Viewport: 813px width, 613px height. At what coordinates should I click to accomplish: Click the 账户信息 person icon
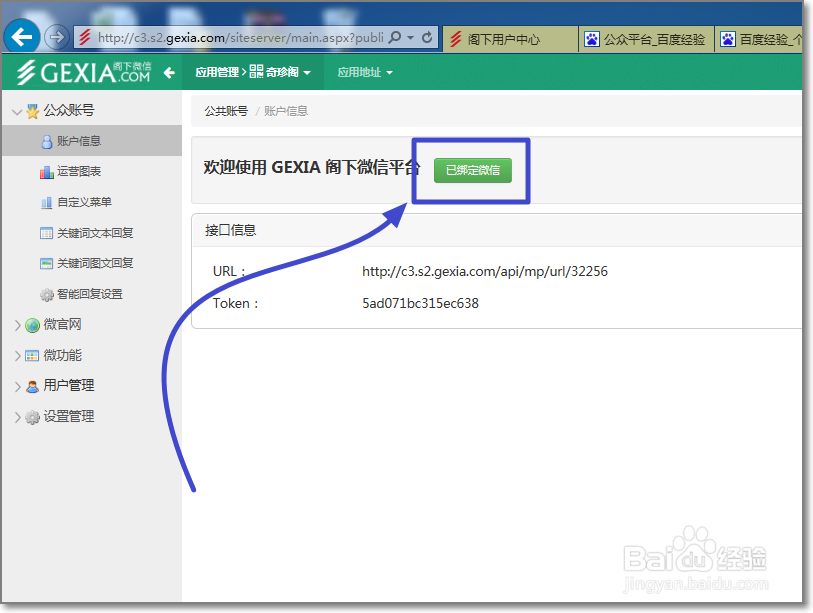tap(47, 142)
